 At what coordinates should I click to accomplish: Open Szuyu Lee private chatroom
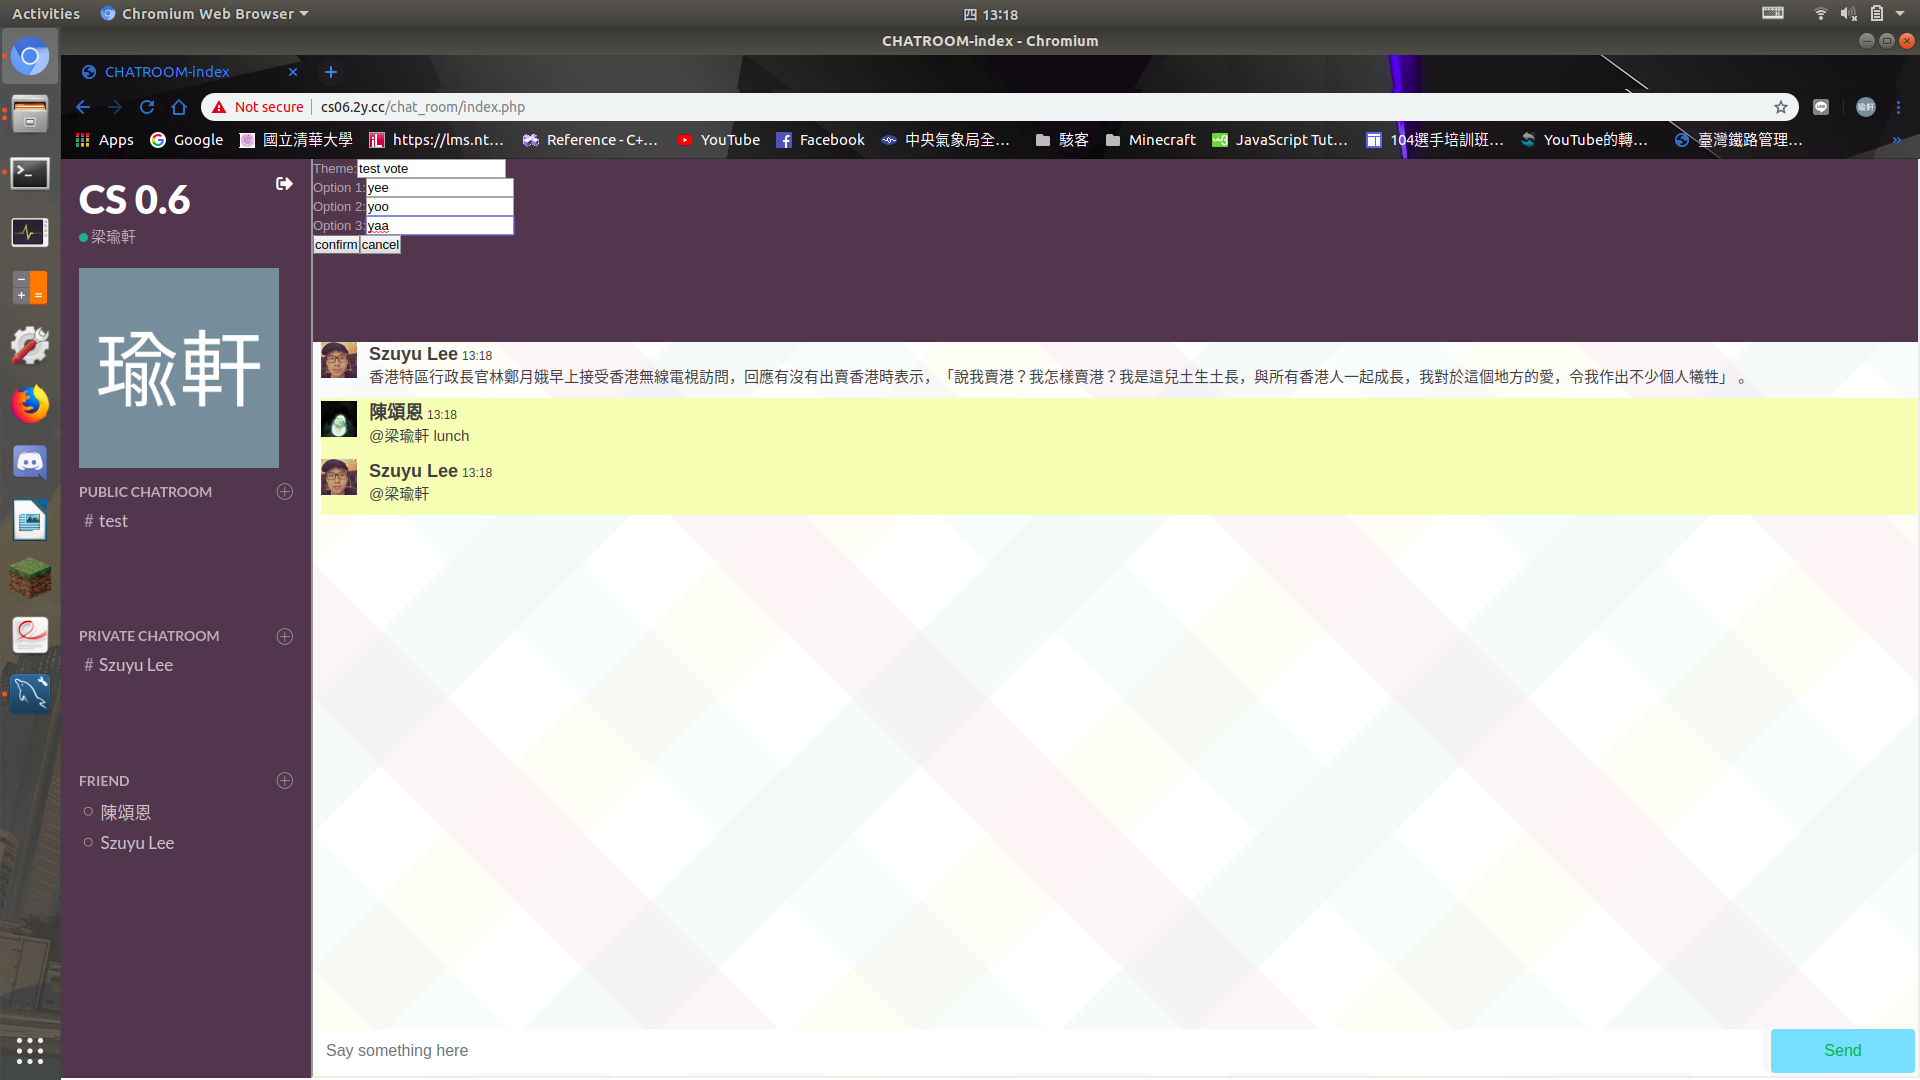pos(135,665)
